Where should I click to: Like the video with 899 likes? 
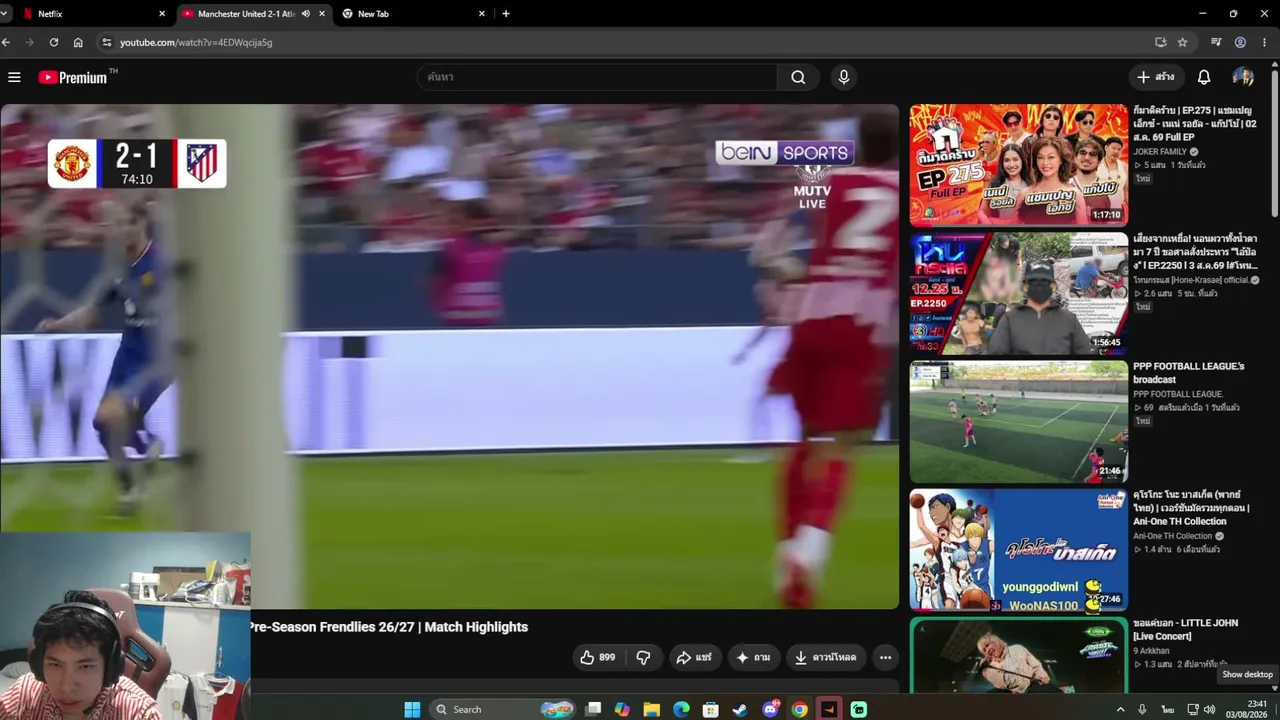click(597, 657)
